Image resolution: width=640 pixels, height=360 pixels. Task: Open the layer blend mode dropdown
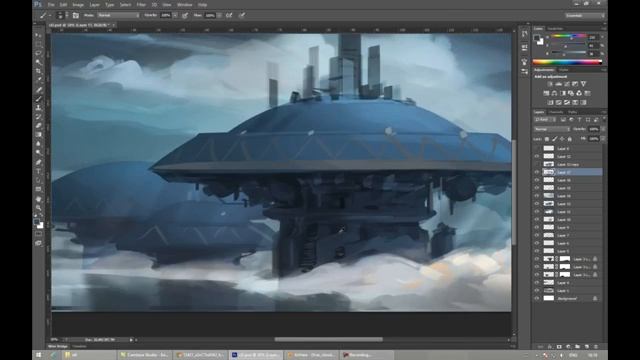coord(552,129)
